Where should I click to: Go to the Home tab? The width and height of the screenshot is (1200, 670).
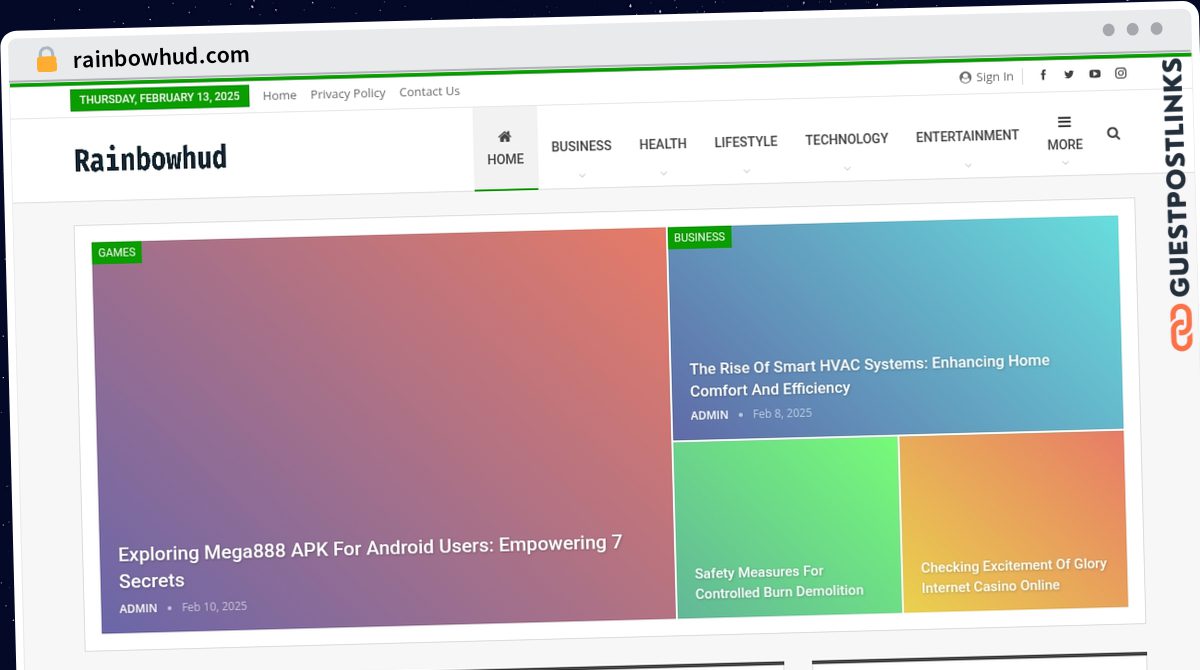point(505,148)
